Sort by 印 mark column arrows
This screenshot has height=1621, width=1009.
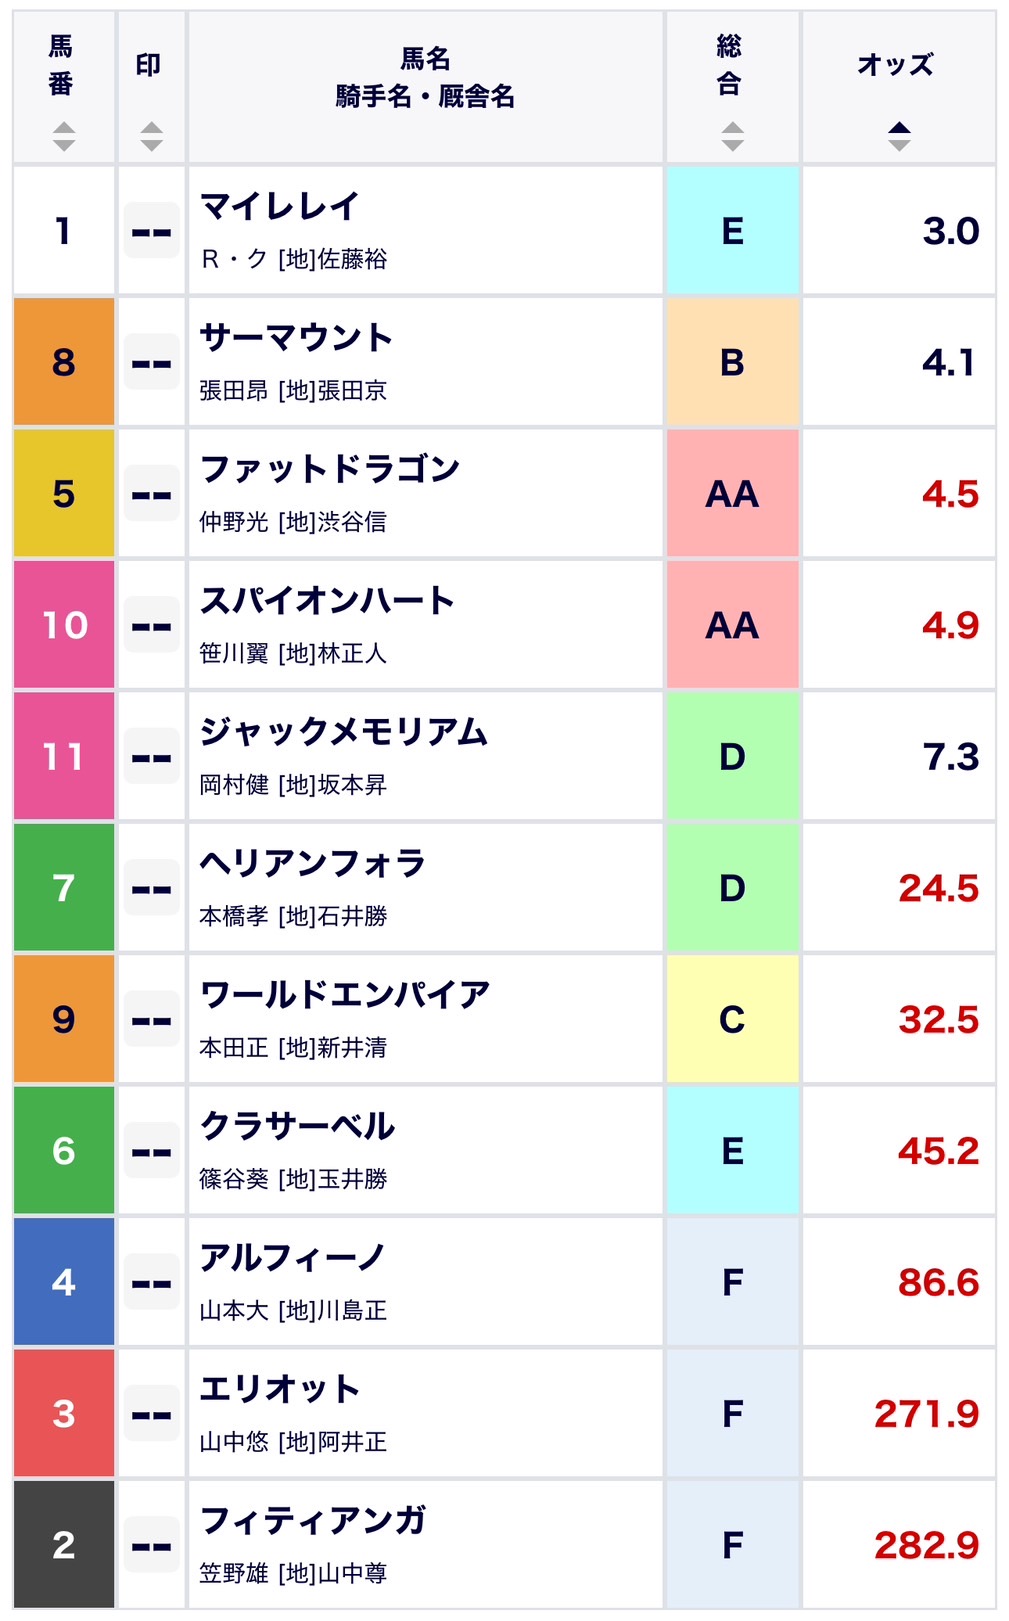pyautogui.click(x=151, y=136)
